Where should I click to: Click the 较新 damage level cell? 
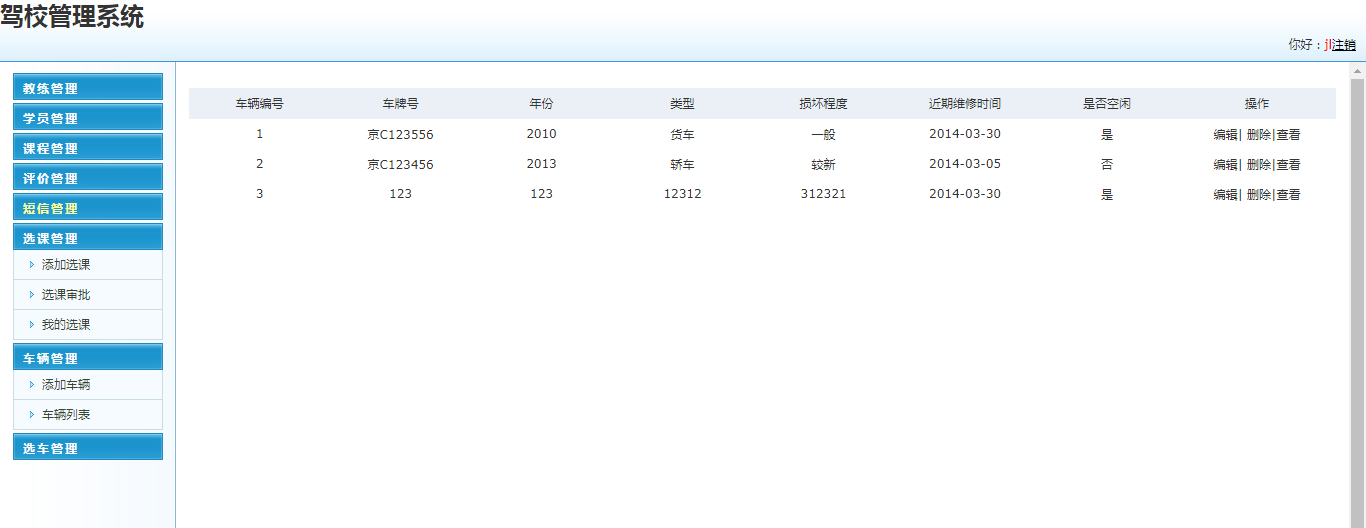click(x=823, y=165)
